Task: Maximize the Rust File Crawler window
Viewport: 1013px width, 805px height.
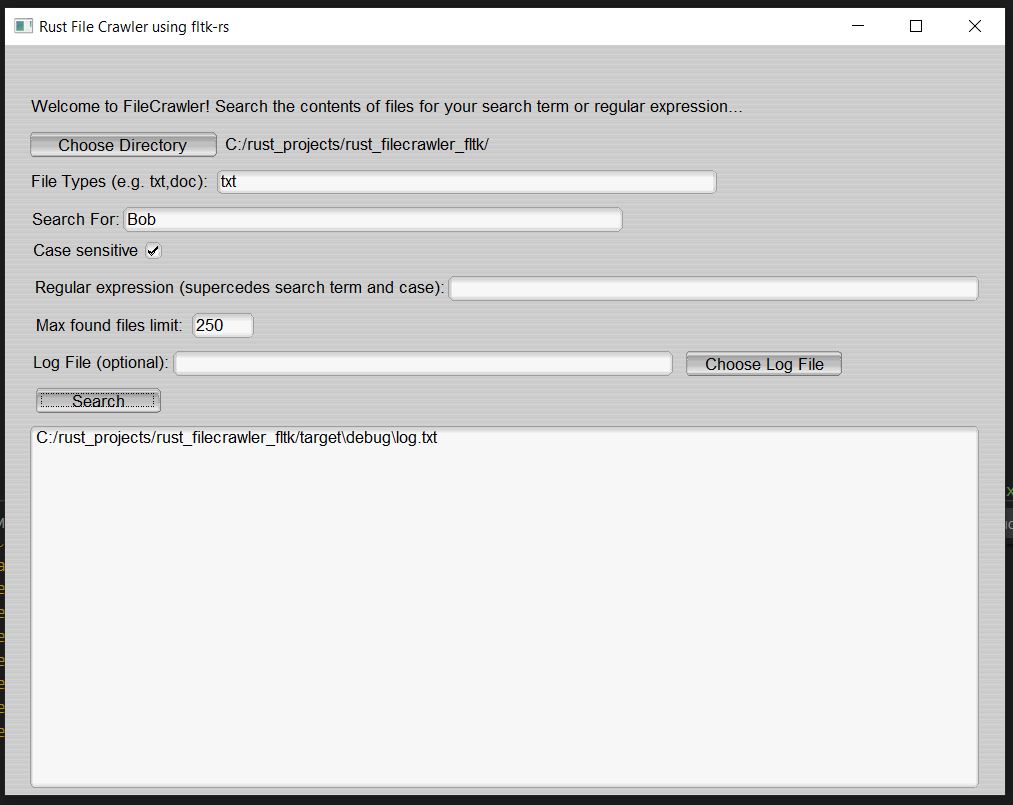Action: pos(916,27)
